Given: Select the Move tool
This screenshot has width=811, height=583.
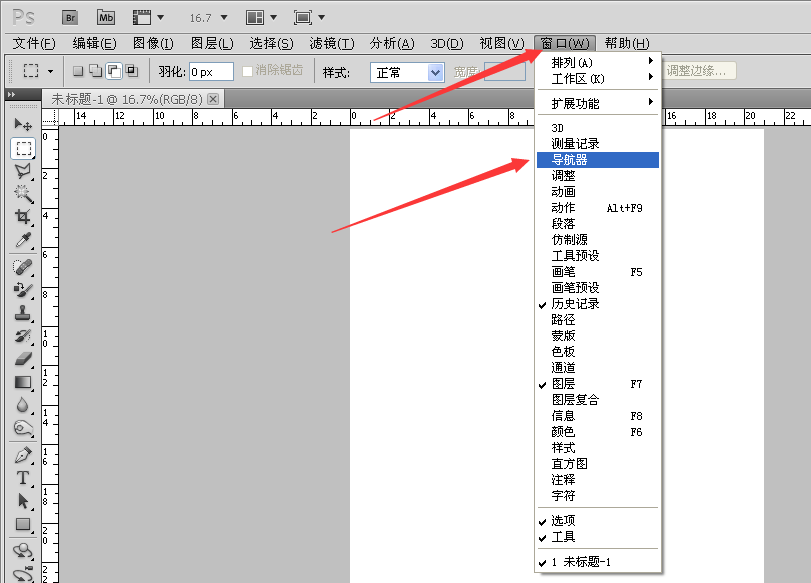Looking at the screenshot, I should coord(23,124).
